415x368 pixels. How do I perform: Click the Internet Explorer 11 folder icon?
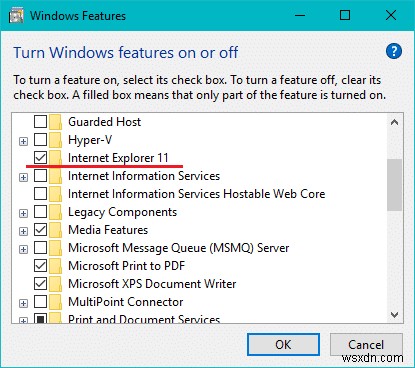pos(55,157)
